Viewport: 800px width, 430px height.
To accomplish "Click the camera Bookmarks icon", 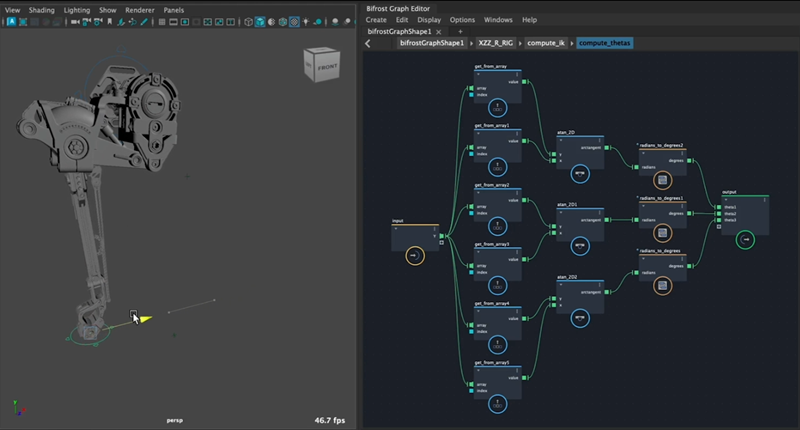I will 110,22.
